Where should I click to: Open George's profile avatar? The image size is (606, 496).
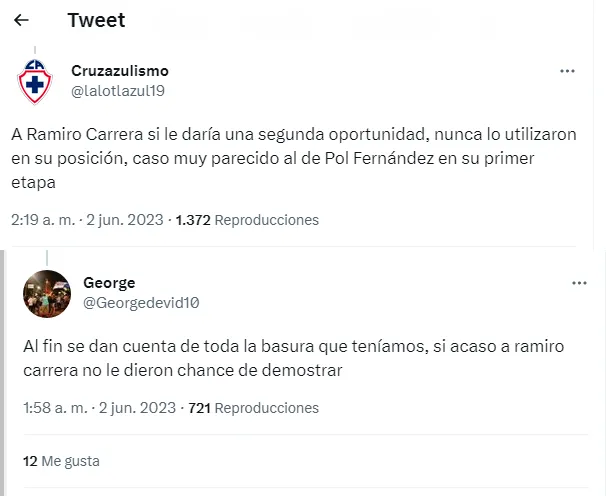tap(46, 293)
